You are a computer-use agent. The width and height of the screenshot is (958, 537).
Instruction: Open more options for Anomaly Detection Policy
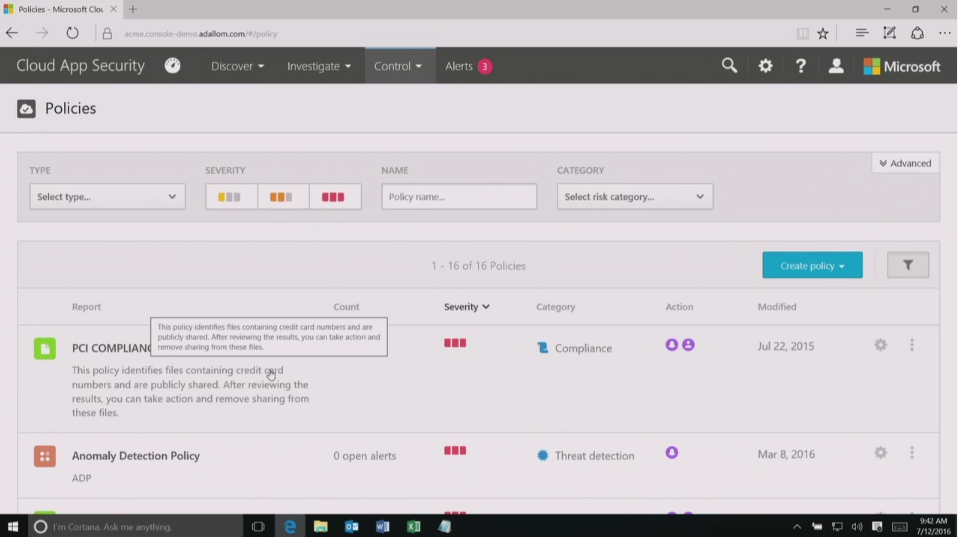click(x=911, y=453)
